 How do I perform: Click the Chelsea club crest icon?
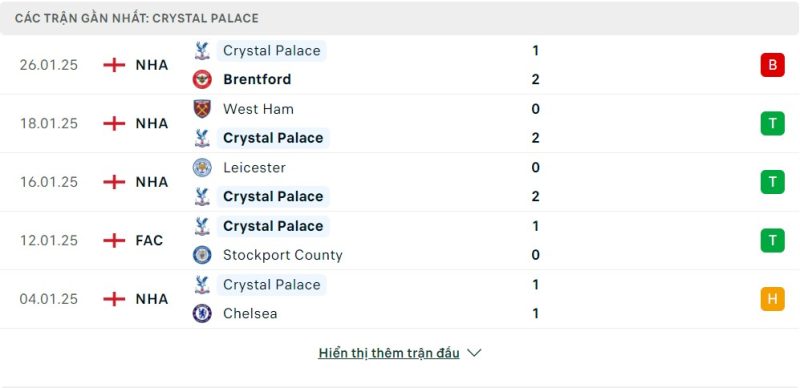point(202,313)
